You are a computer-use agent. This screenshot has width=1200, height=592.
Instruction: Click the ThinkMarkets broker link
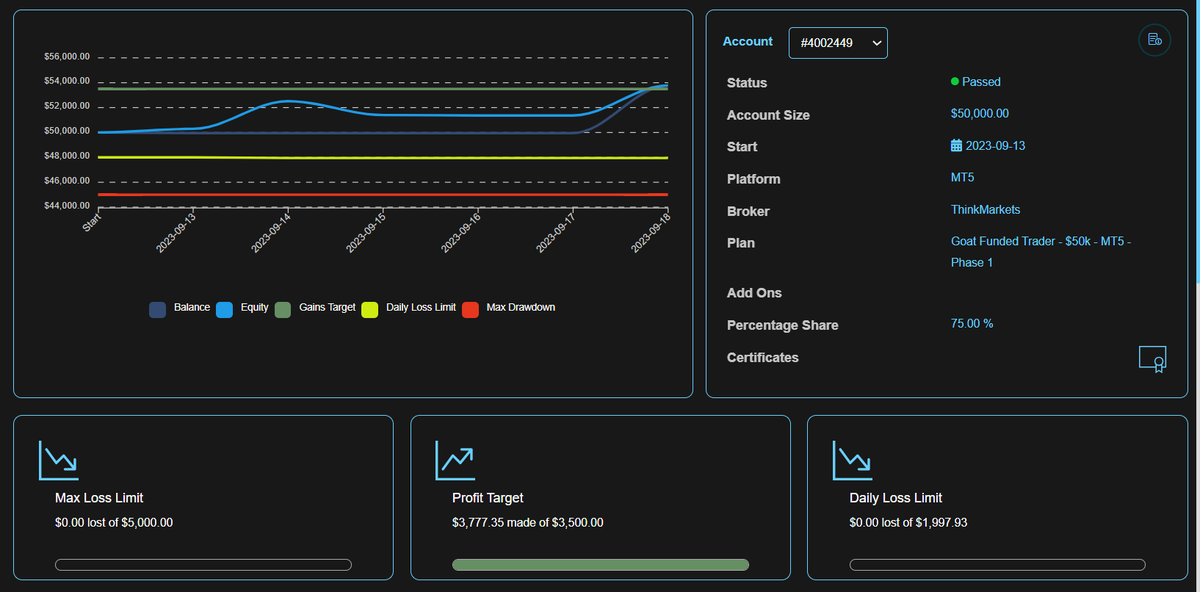pyautogui.click(x=985, y=210)
